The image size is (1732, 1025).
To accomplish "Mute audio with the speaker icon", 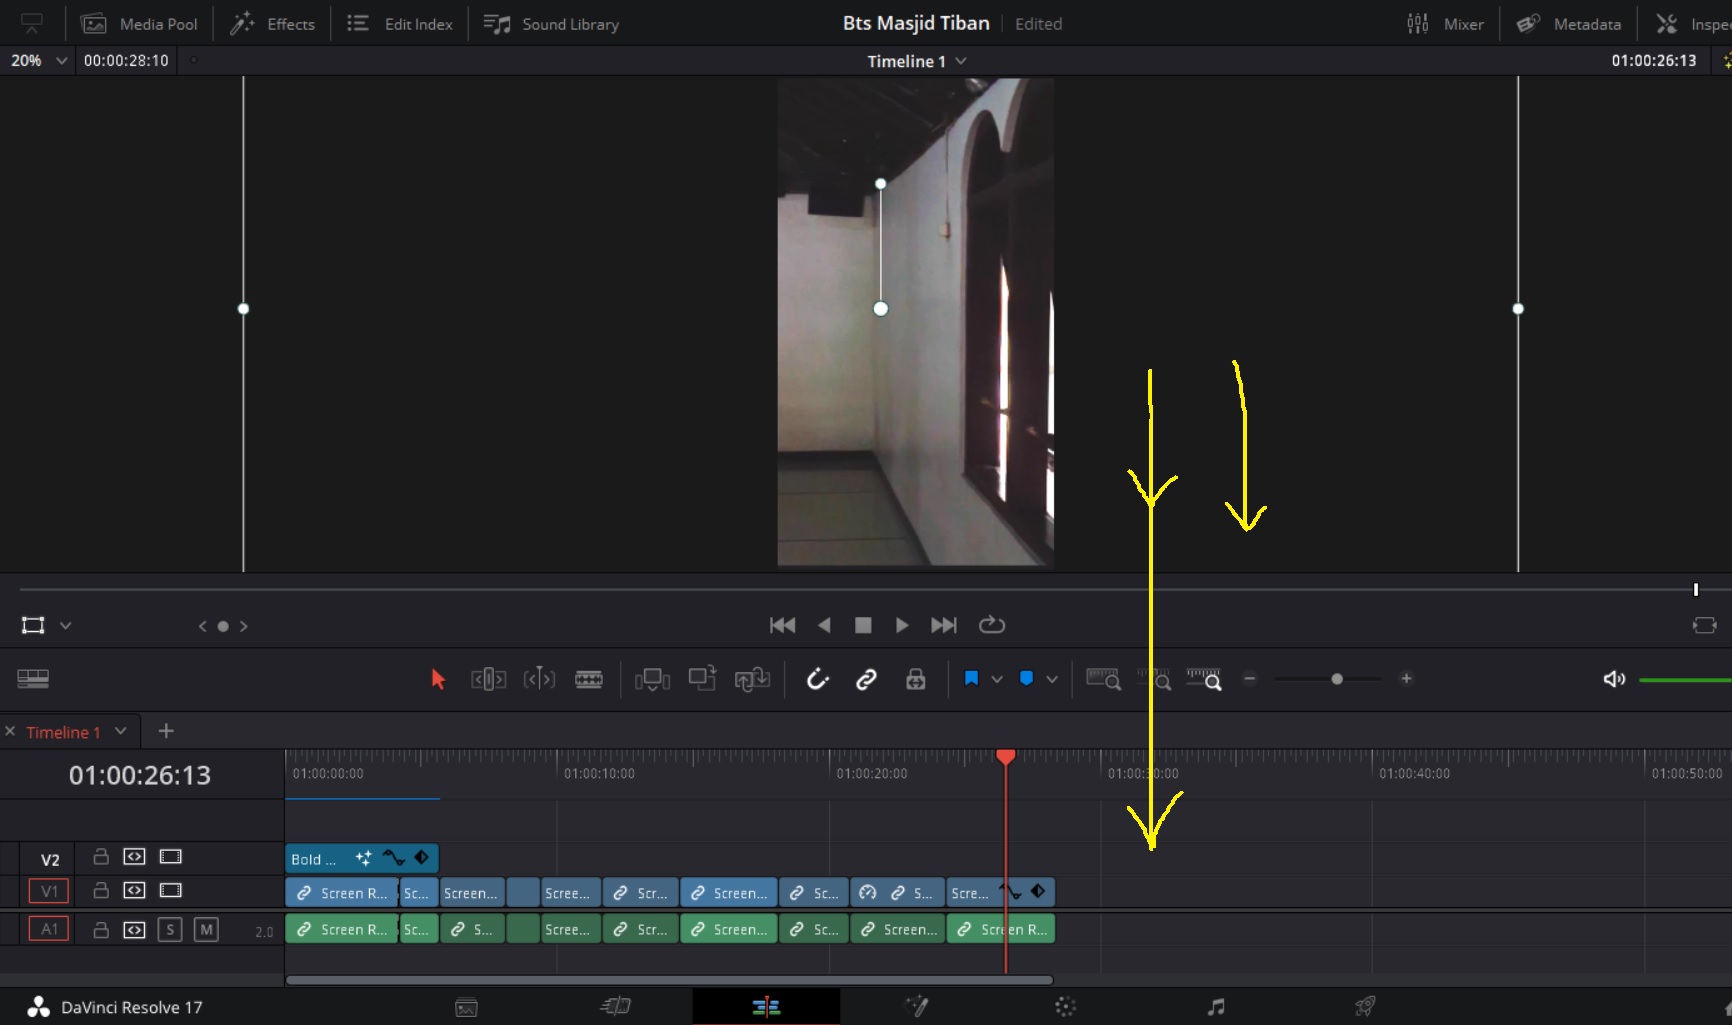I will coord(1614,679).
